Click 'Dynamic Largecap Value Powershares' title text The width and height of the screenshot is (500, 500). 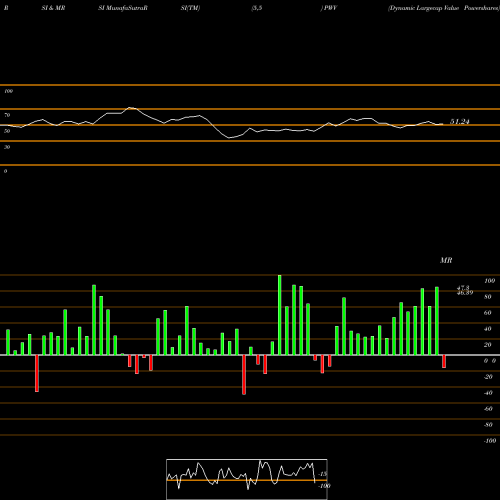click(444, 8)
